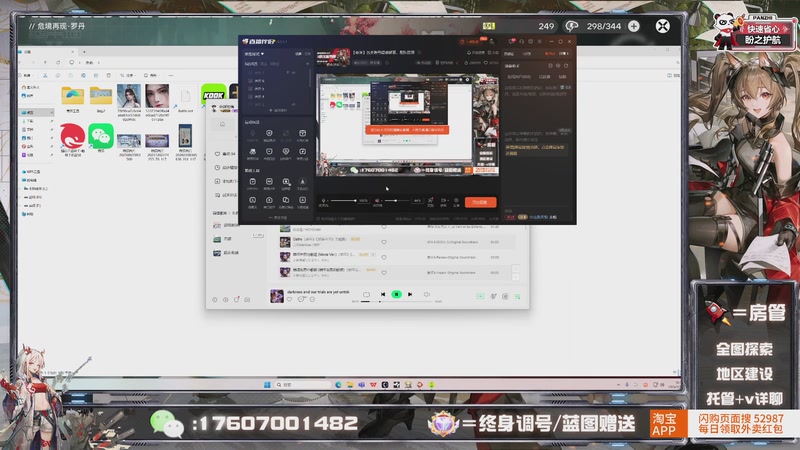Click the orange start streaming button
Screen dimensions: 800x450
pyautogui.click(x=480, y=202)
